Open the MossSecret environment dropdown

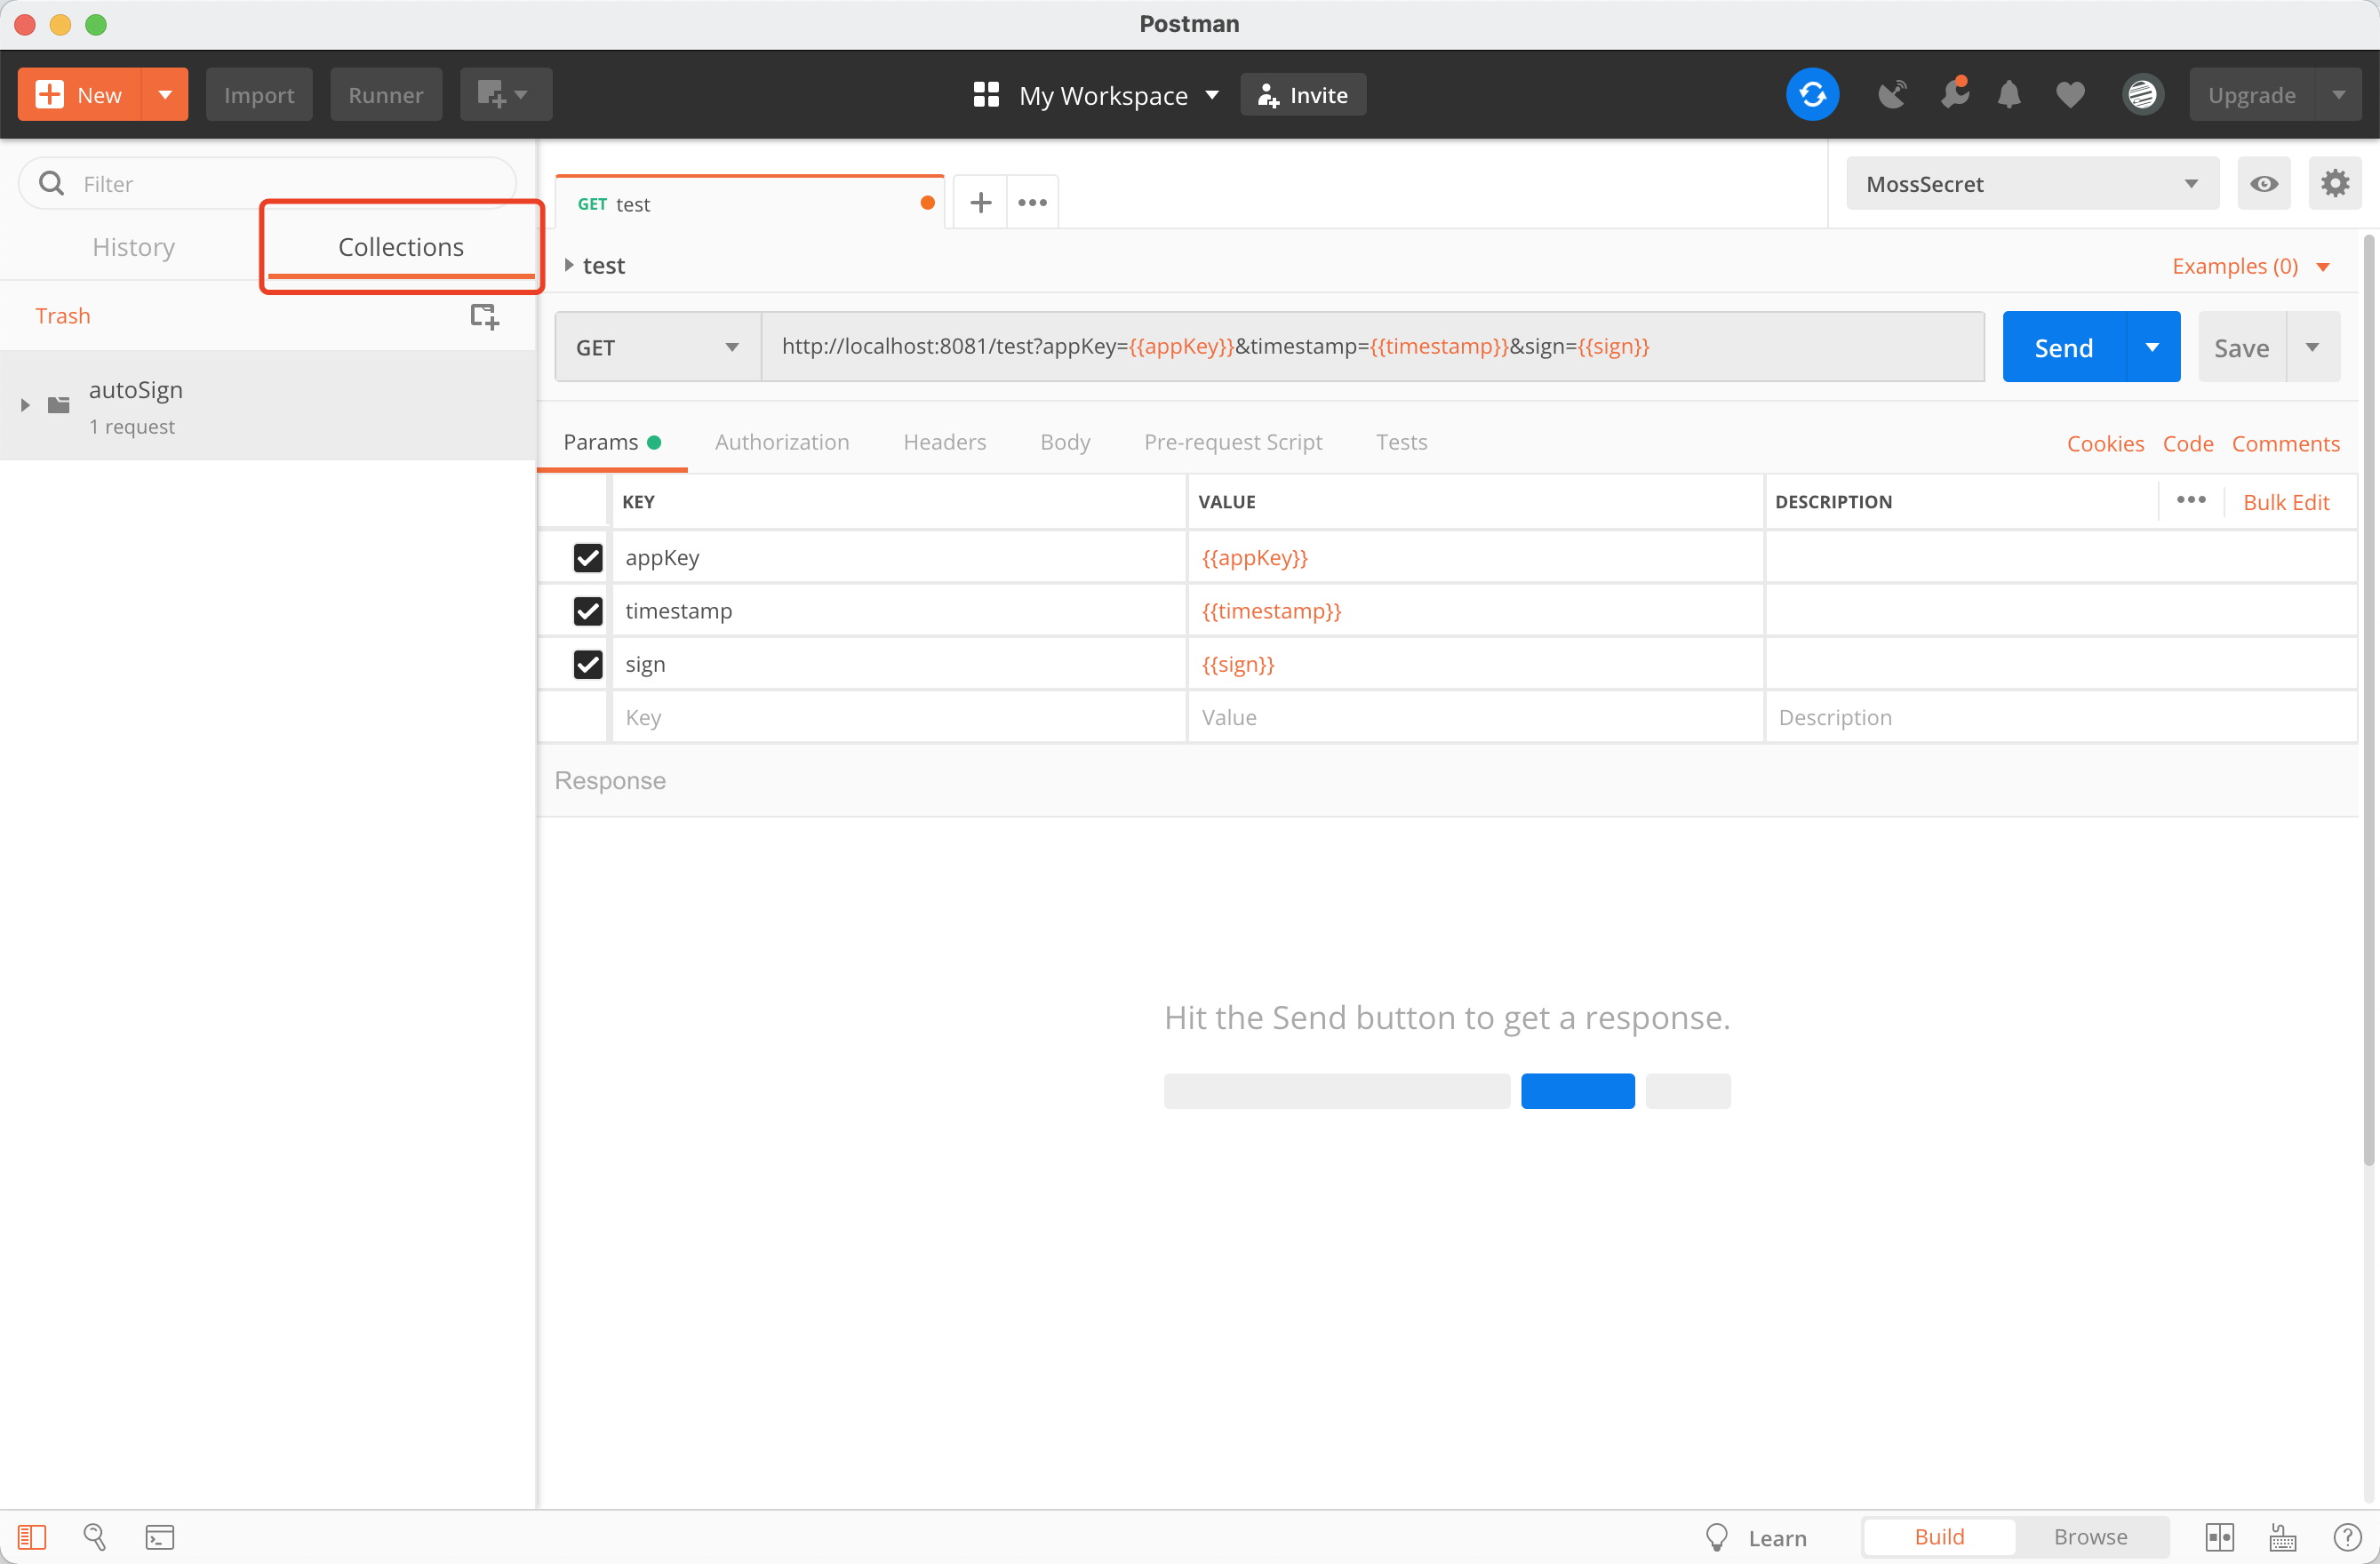tap(2031, 184)
